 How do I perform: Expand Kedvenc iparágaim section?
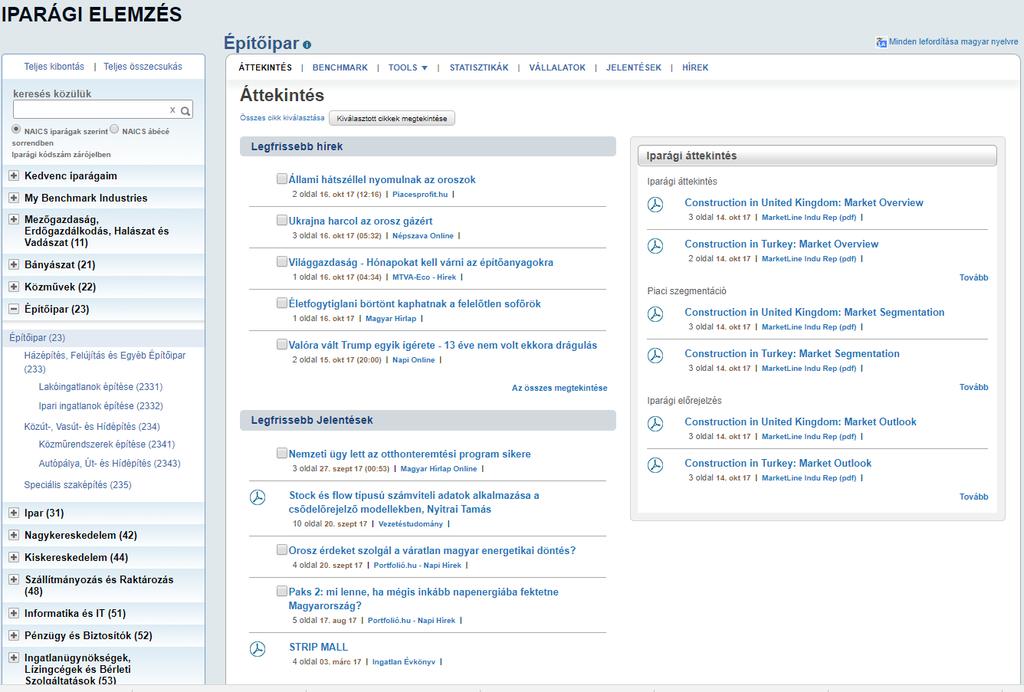[13, 176]
